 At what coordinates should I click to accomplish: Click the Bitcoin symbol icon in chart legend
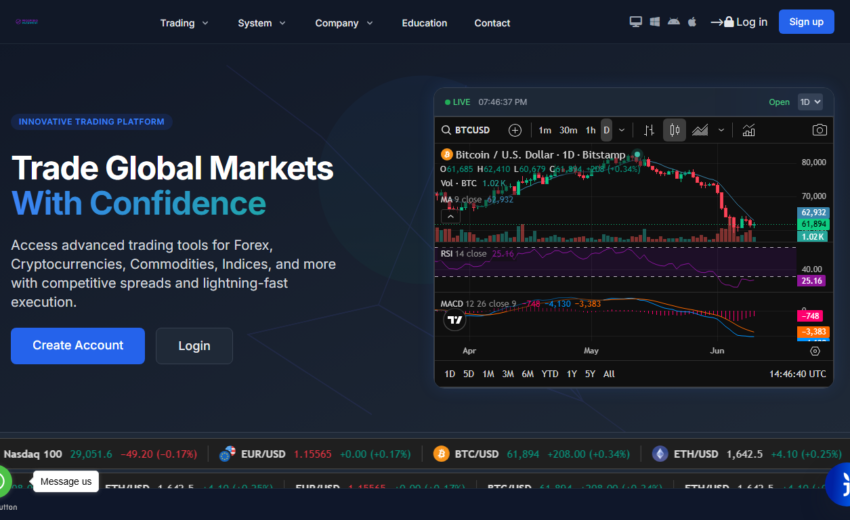447,155
